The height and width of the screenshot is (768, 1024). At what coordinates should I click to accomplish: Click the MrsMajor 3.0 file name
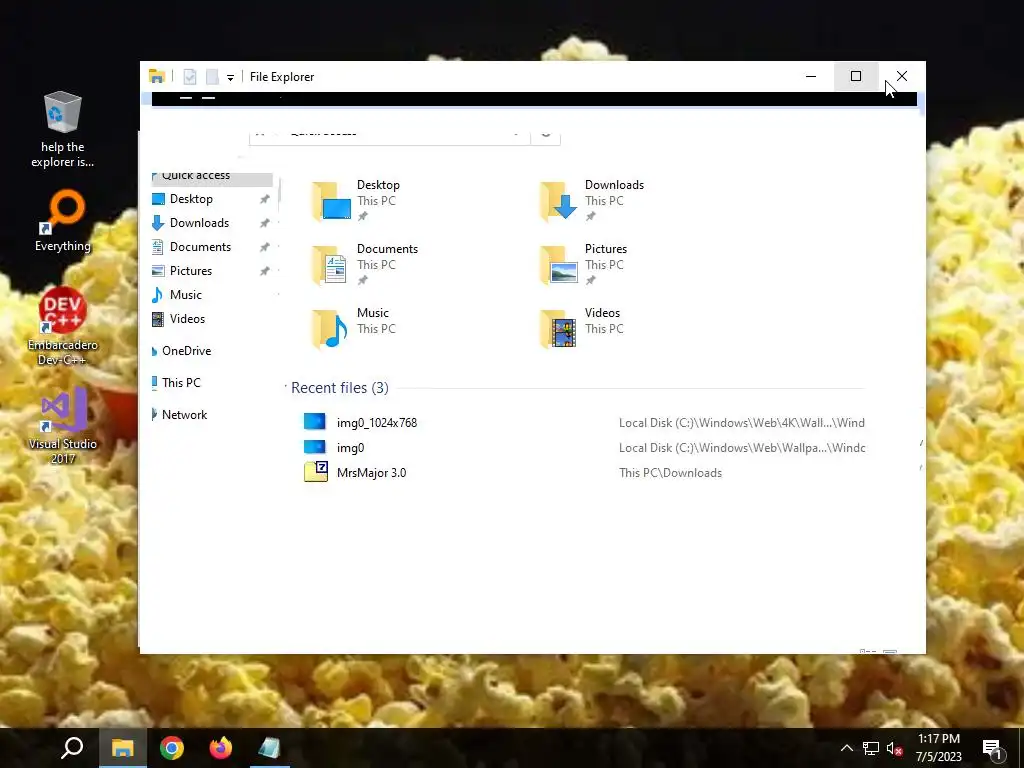[372, 473]
